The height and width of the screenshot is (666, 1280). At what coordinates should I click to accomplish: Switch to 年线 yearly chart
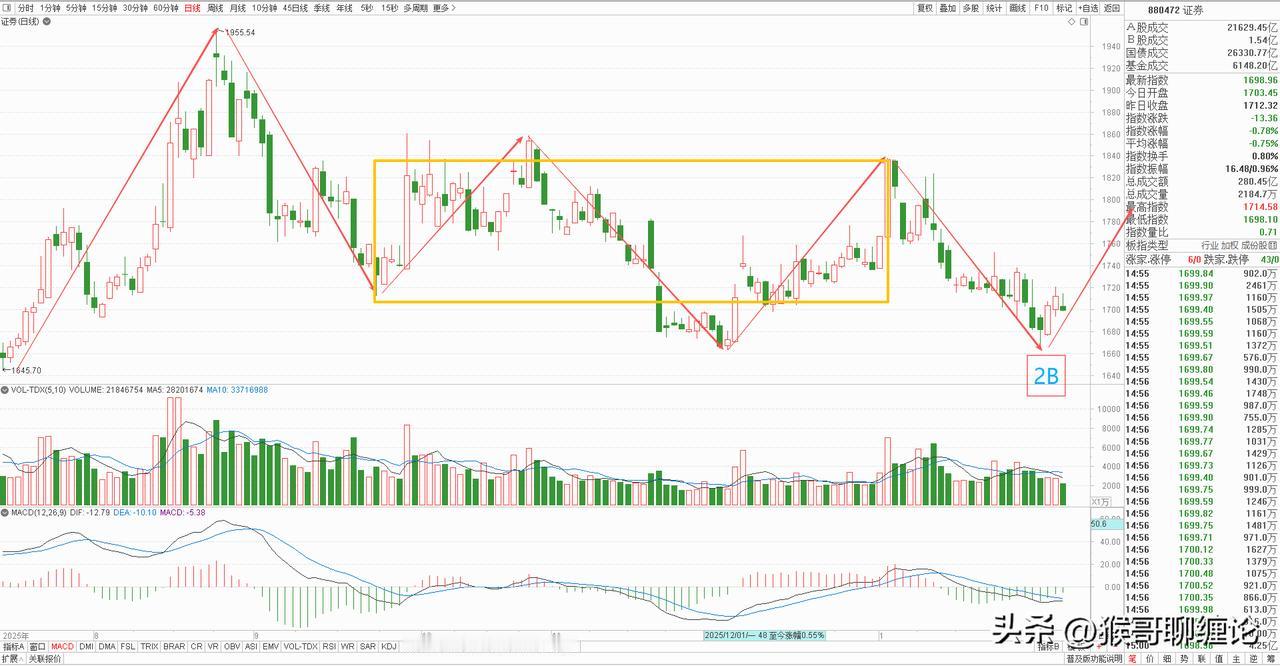click(345, 7)
